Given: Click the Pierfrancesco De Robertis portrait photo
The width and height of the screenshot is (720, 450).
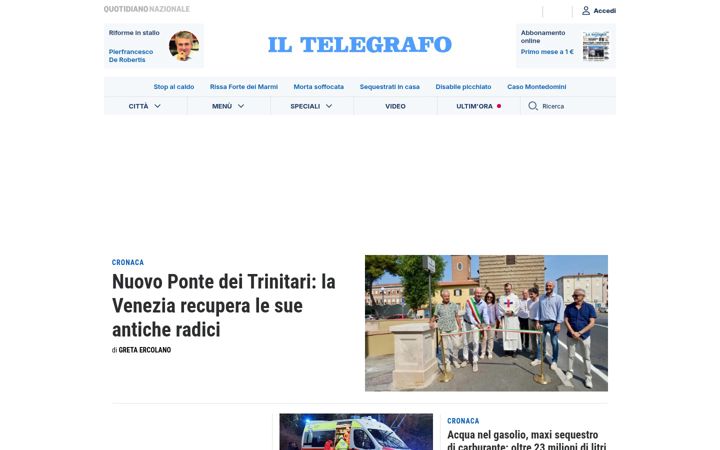Looking at the screenshot, I should [x=184, y=46].
